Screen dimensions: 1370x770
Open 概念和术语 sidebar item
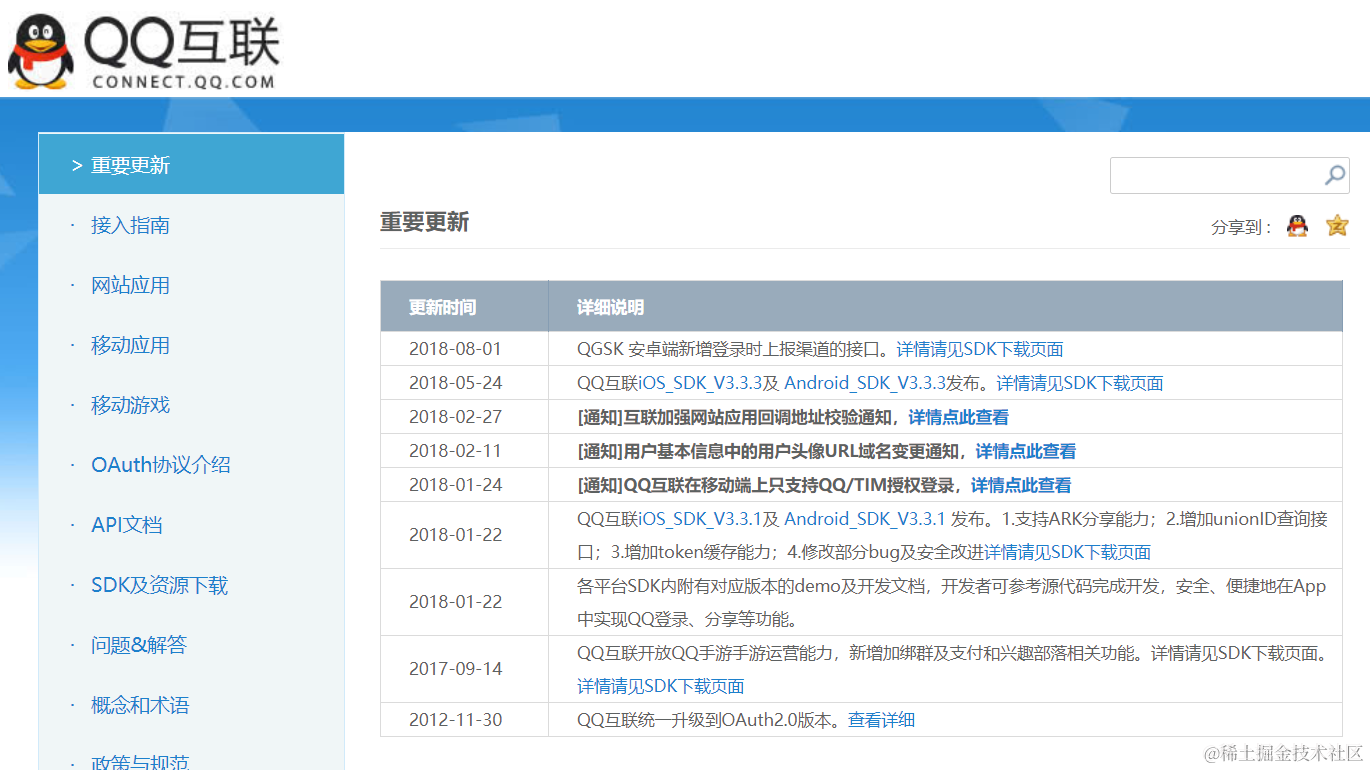(x=140, y=705)
